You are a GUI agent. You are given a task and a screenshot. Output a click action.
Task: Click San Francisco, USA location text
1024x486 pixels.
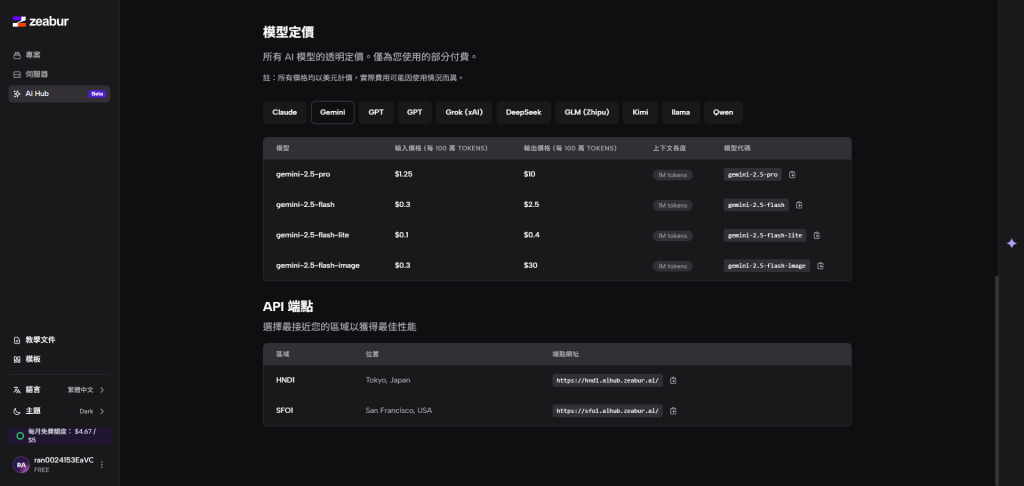point(398,410)
